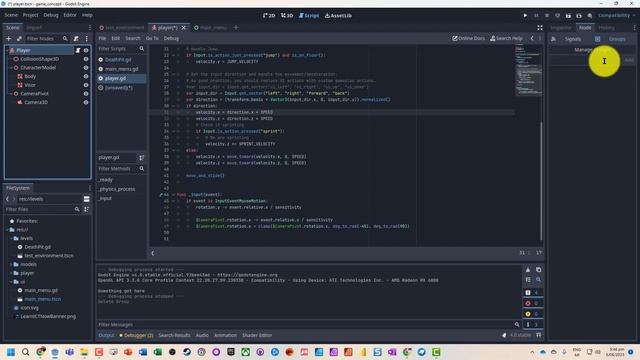Image resolution: width=640 pixels, height=360 pixels.
Task: Open the Compatibility renderer dropdown
Action: [x=616, y=16]
